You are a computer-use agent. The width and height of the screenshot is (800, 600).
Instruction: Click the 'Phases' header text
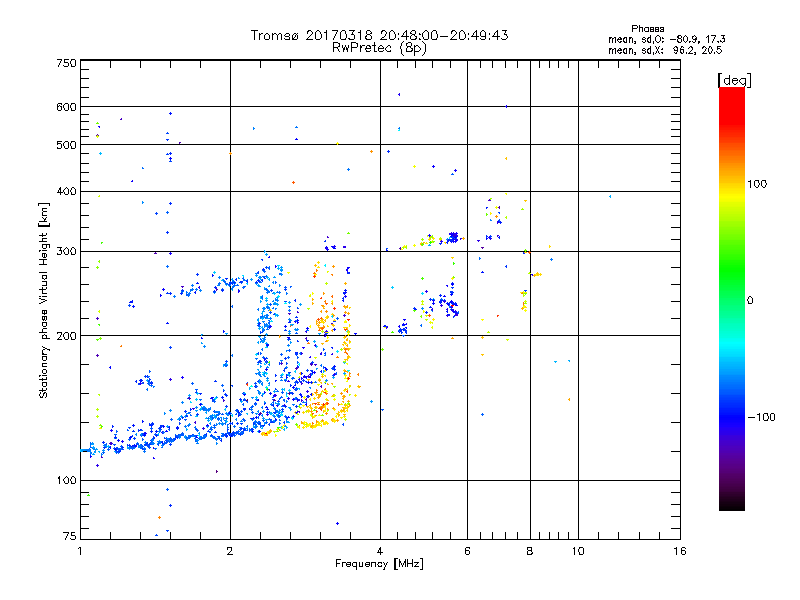[x=647, y=29]
